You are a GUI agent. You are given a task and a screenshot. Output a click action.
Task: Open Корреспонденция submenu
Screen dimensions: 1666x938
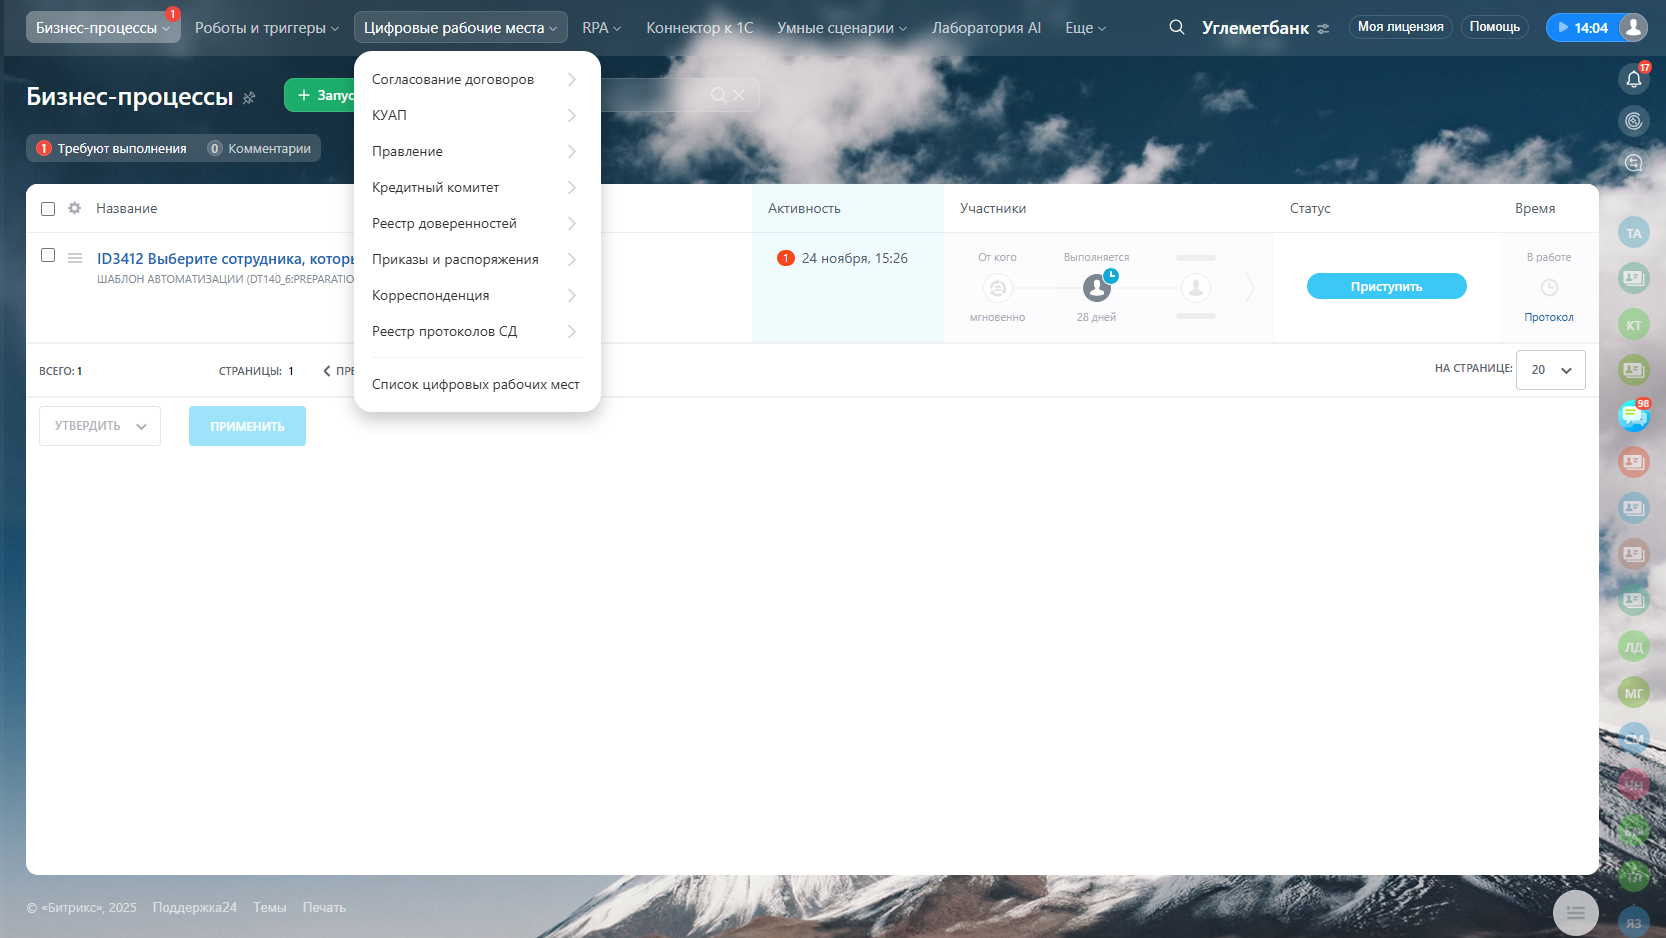point(477,295)
